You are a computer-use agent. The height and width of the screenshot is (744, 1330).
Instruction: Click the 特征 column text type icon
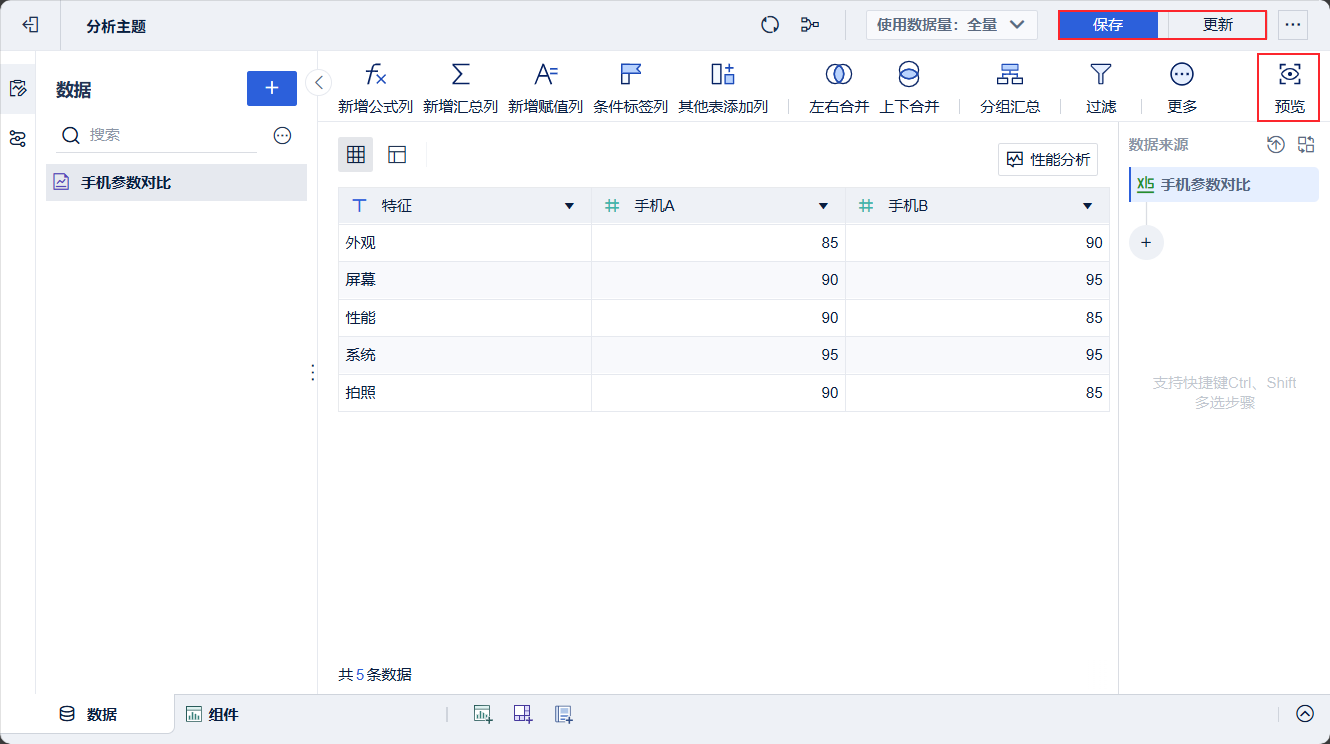(359, 206)
